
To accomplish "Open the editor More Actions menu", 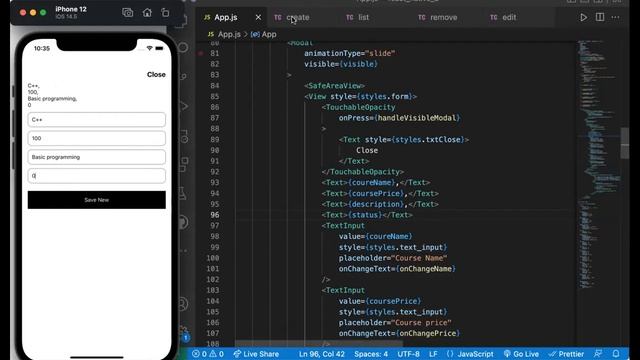I will [x=615, y=17].
